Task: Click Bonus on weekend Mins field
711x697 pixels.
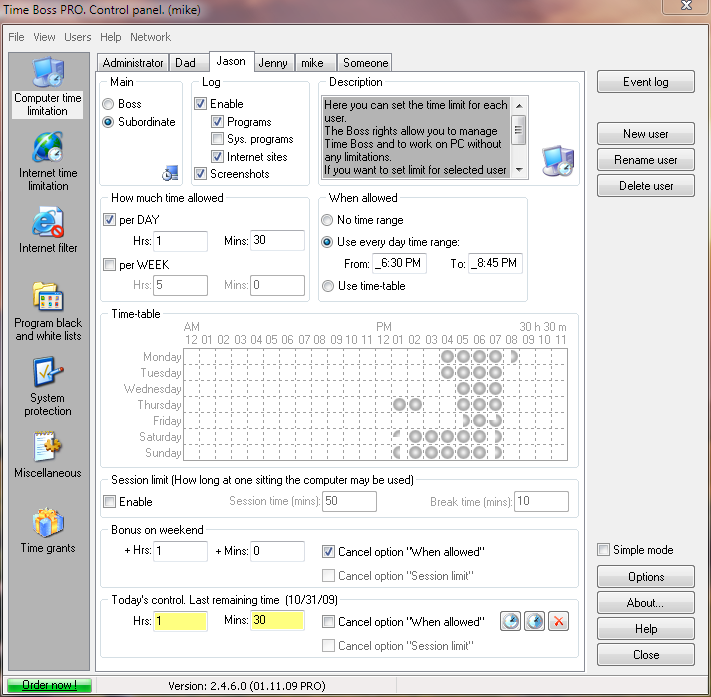Action: point(277,551)
